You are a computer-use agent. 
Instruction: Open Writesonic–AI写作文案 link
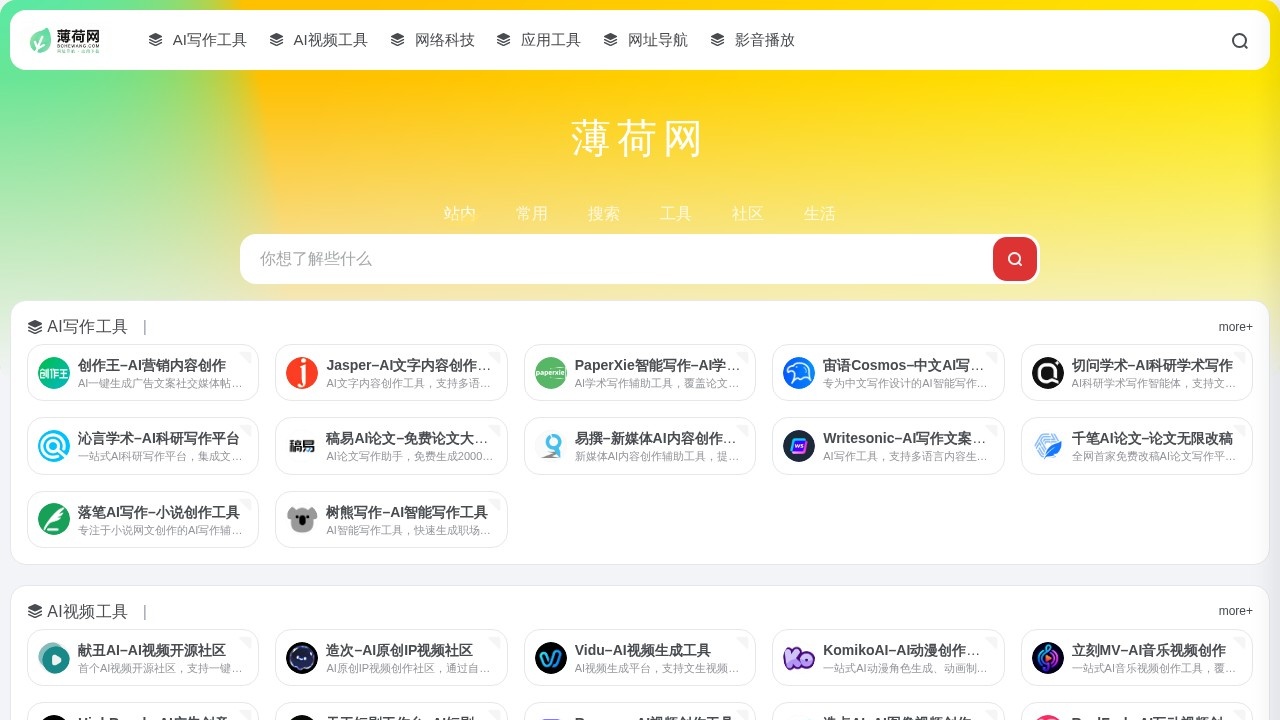906,438
